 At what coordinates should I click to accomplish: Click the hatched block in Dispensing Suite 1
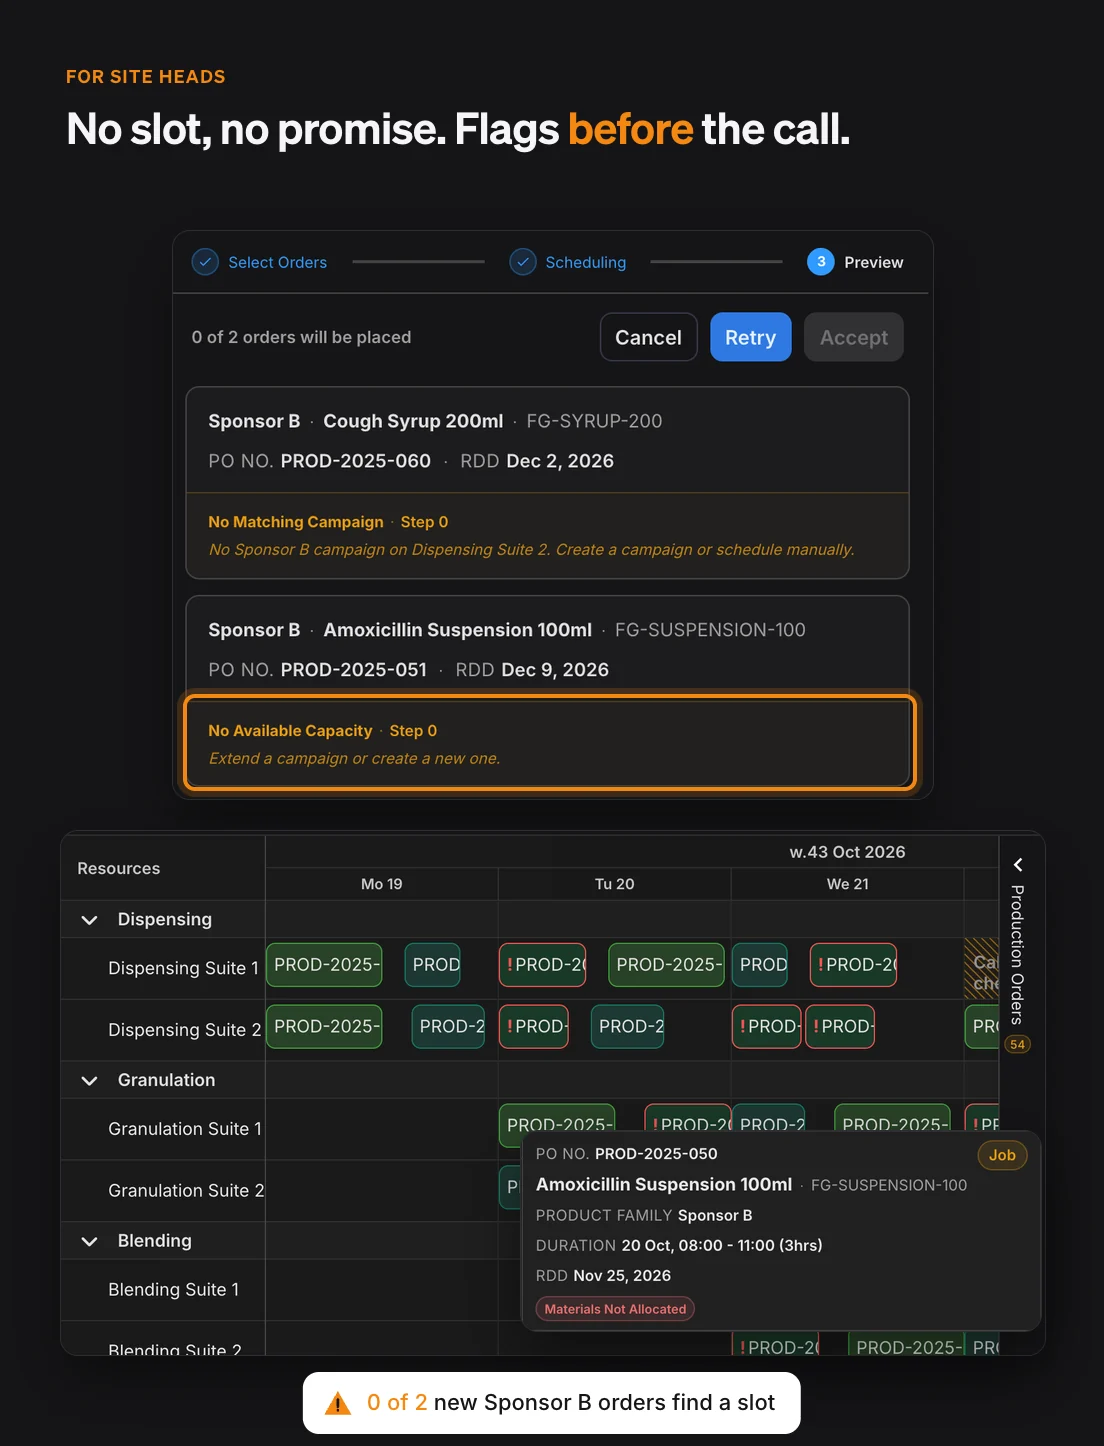tap(981, 968)
